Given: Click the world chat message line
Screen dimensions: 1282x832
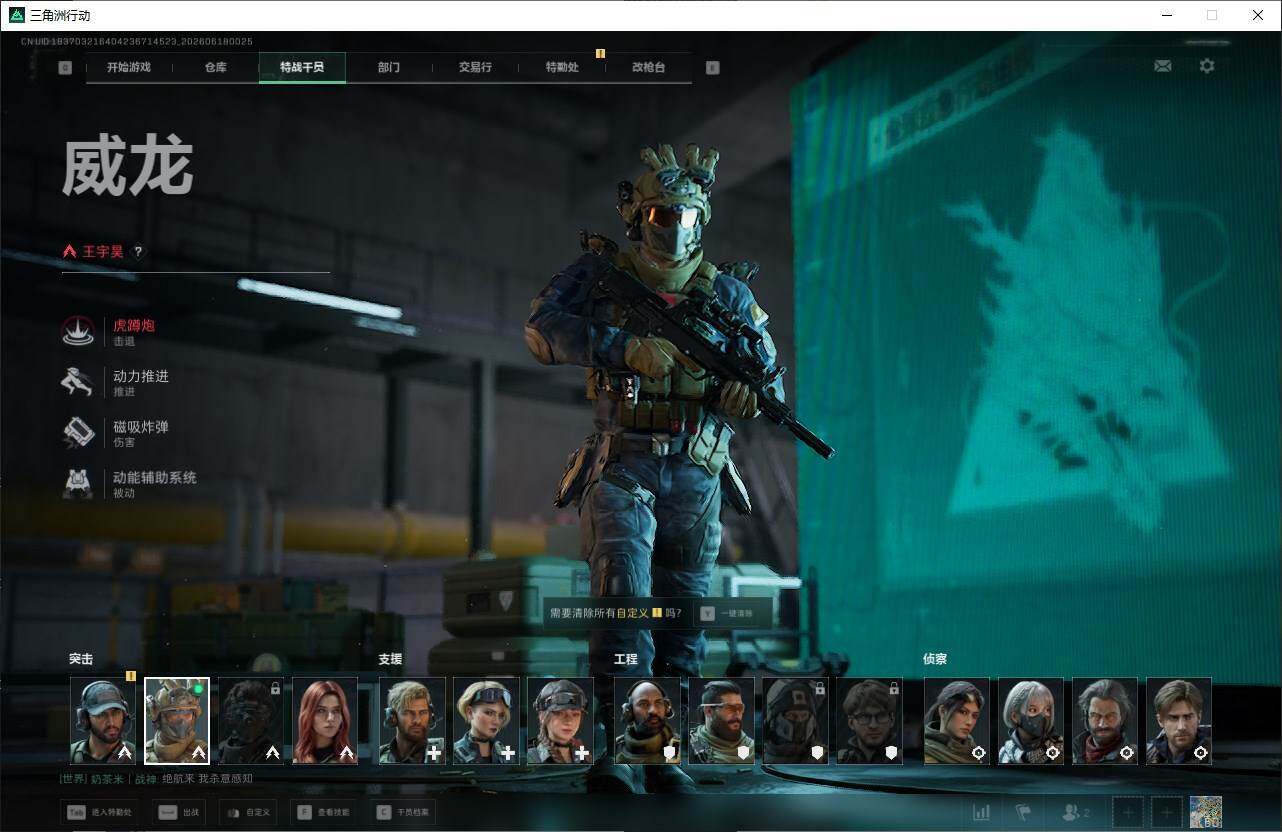Looking at the screenshot, I should coord(155,779).
